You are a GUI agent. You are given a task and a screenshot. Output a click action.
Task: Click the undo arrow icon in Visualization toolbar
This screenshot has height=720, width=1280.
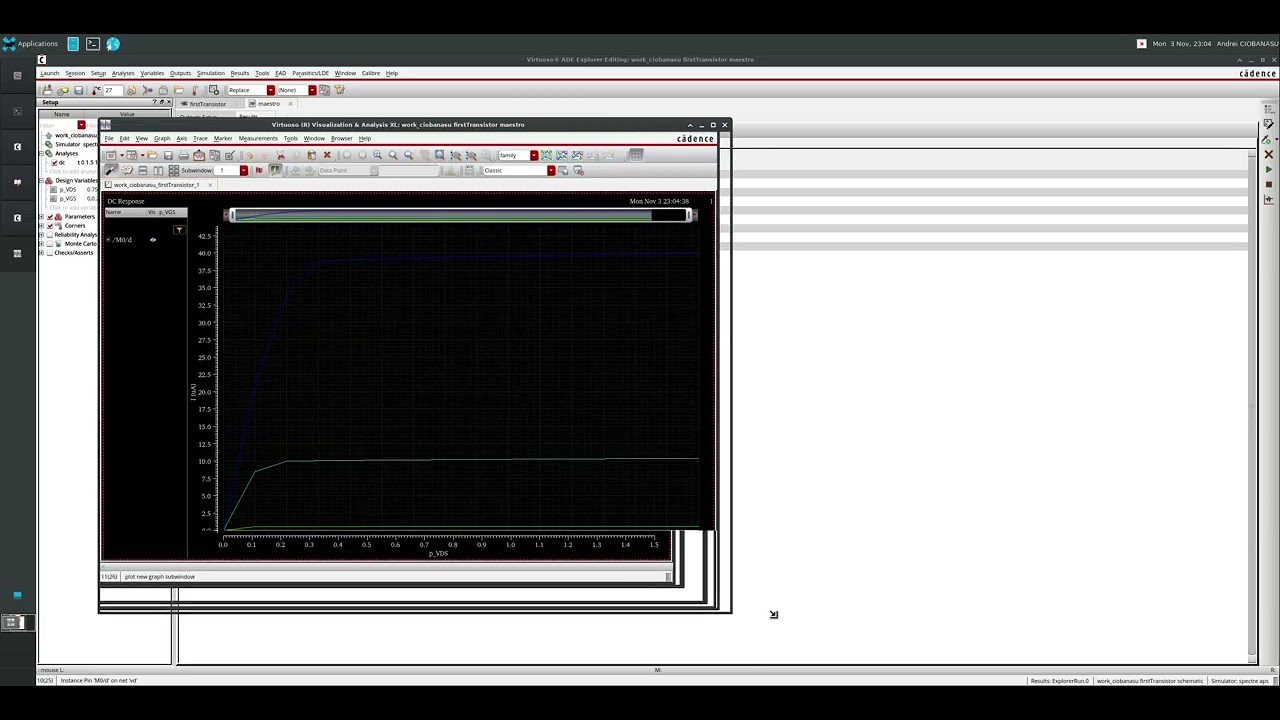pos(250,155)
